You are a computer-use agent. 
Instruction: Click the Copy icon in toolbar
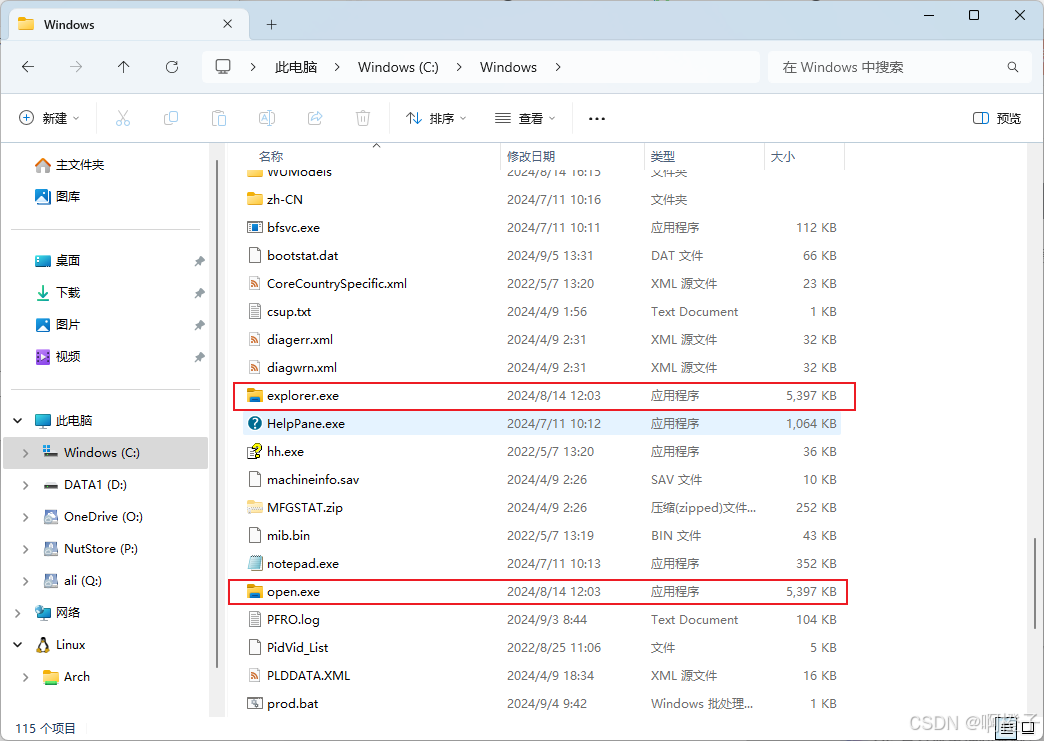[171, 119]
